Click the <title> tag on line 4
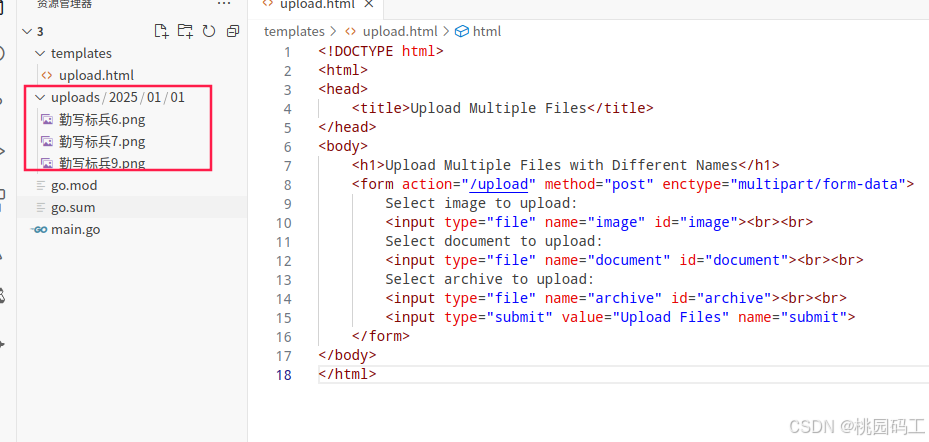This screenshot has width=929, height=442. click(x=381, y=108)
